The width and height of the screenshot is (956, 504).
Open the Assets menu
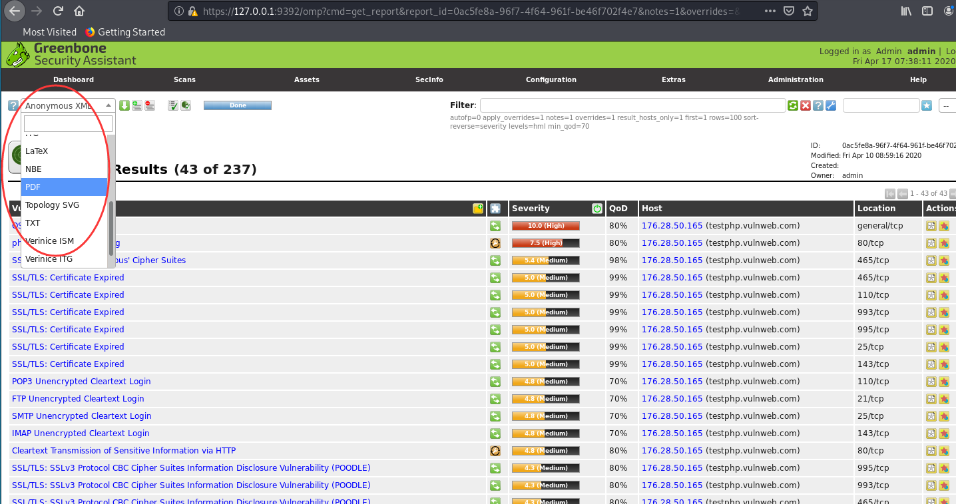click(x=307, y=80)
